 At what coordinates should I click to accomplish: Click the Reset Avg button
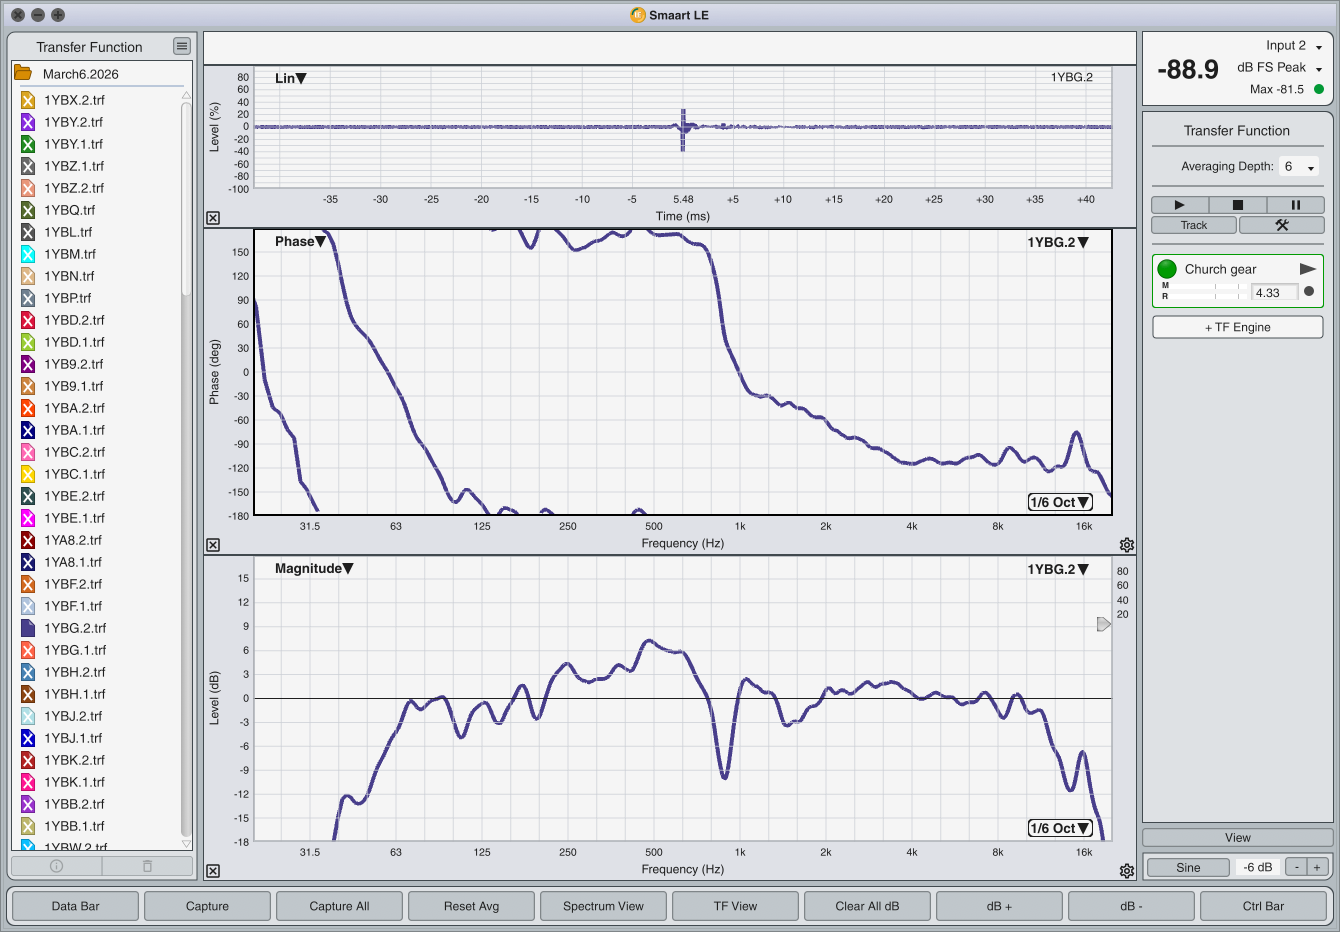coord(472,906)
